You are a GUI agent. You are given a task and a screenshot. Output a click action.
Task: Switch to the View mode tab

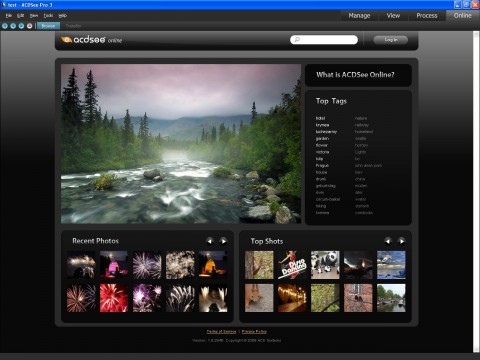[393, 16]
